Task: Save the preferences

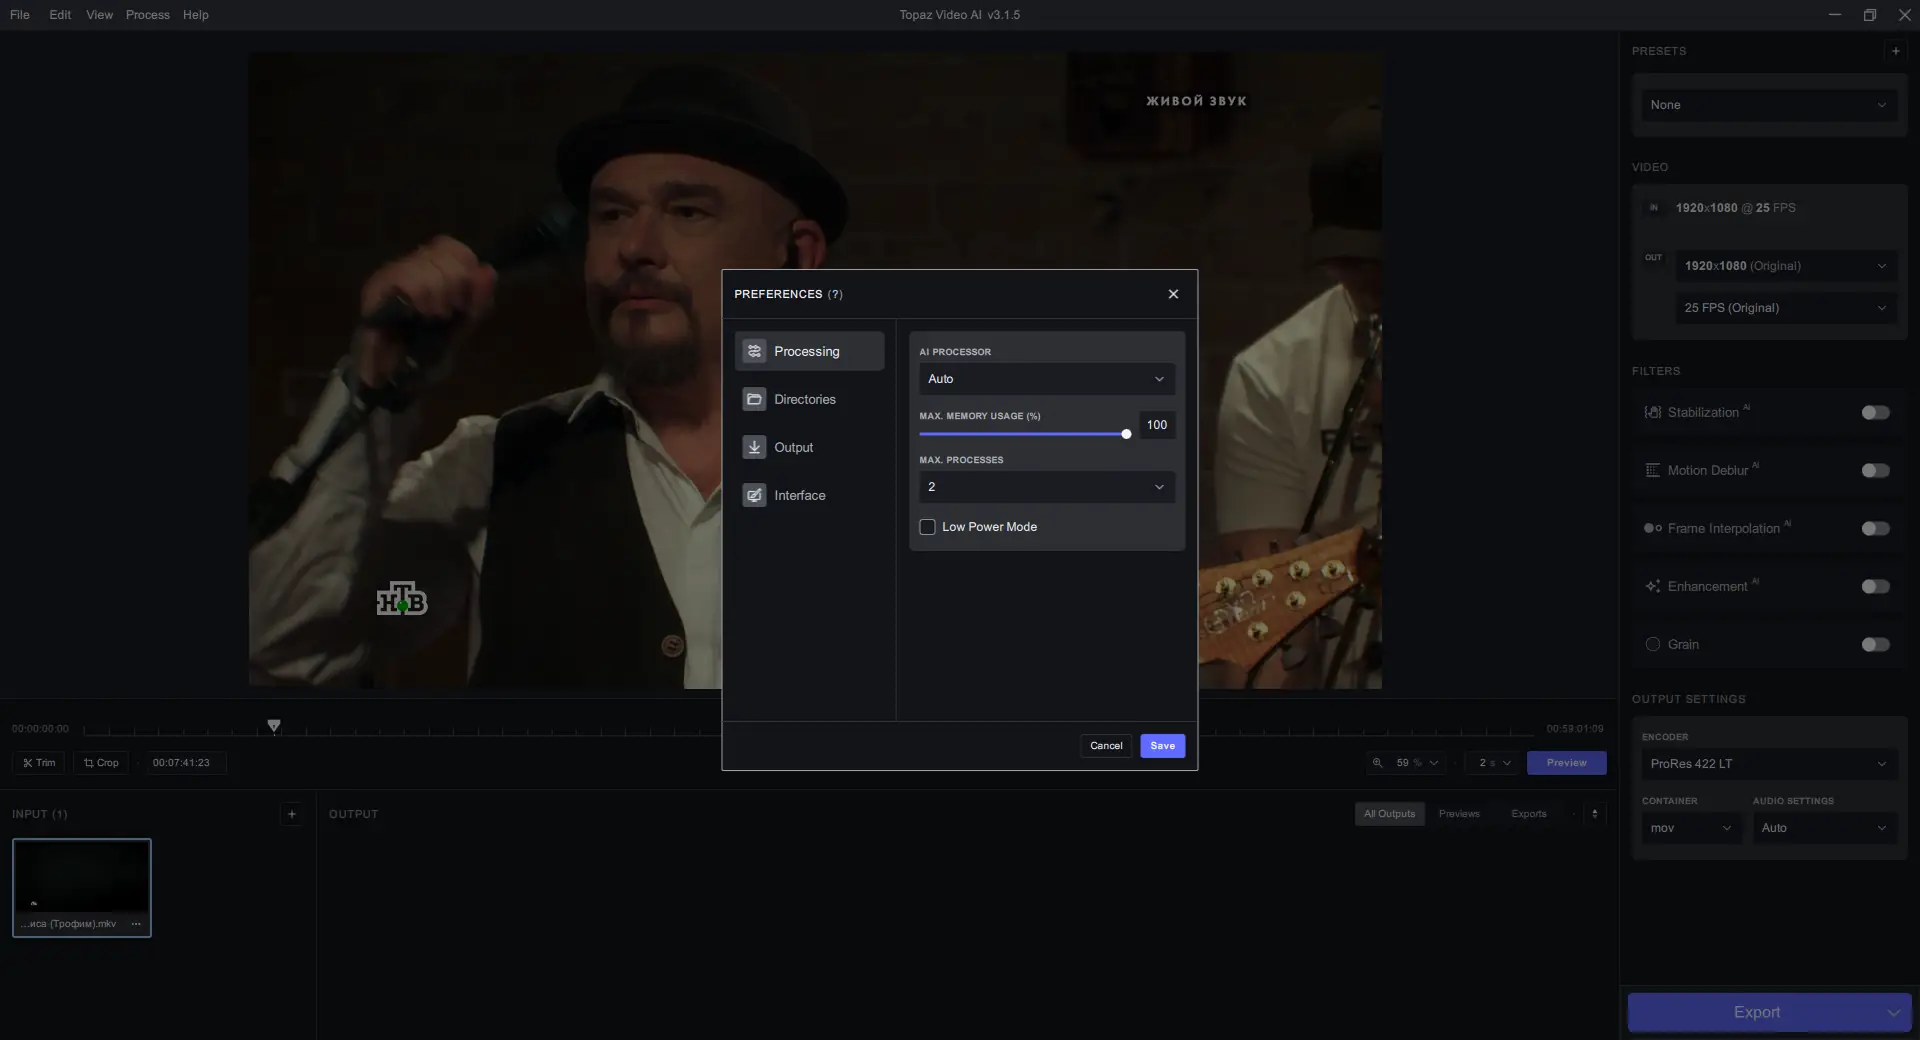Action: tap(1162, 746)
